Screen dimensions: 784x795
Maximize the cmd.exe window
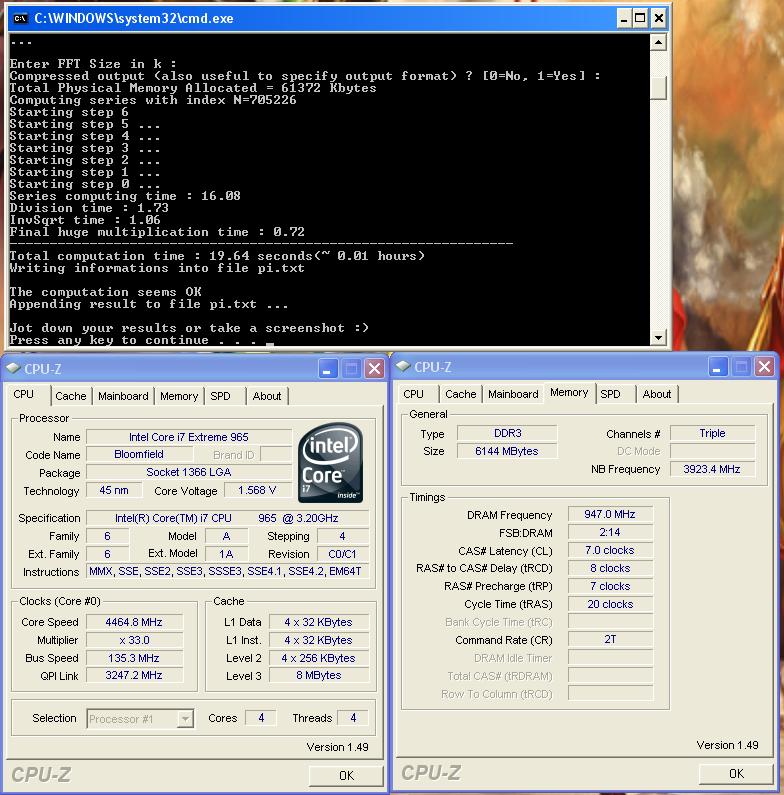tap(641, 19)
